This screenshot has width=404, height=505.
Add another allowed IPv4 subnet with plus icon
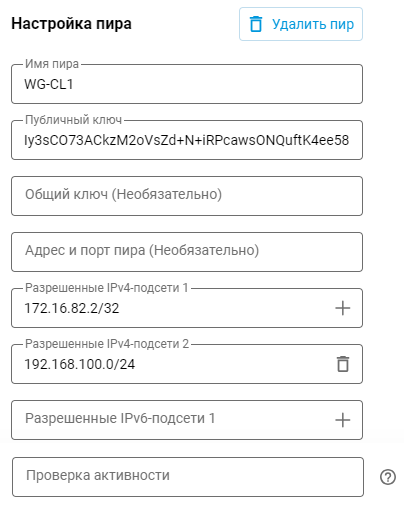342,308
